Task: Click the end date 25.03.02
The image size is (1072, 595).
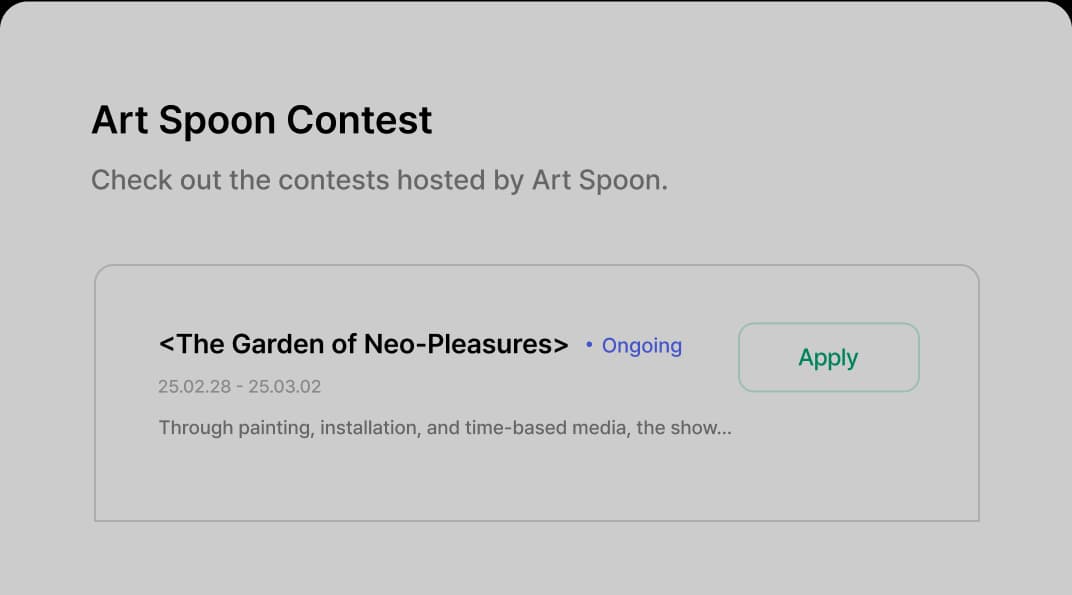Action: point(286,387)
